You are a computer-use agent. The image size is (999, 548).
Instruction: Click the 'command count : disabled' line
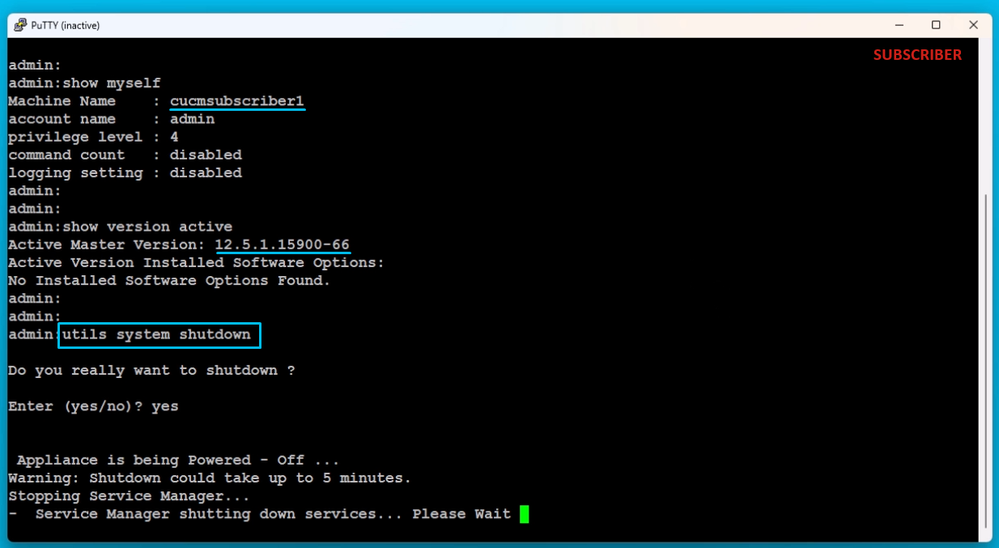click(x=125, y=155)
